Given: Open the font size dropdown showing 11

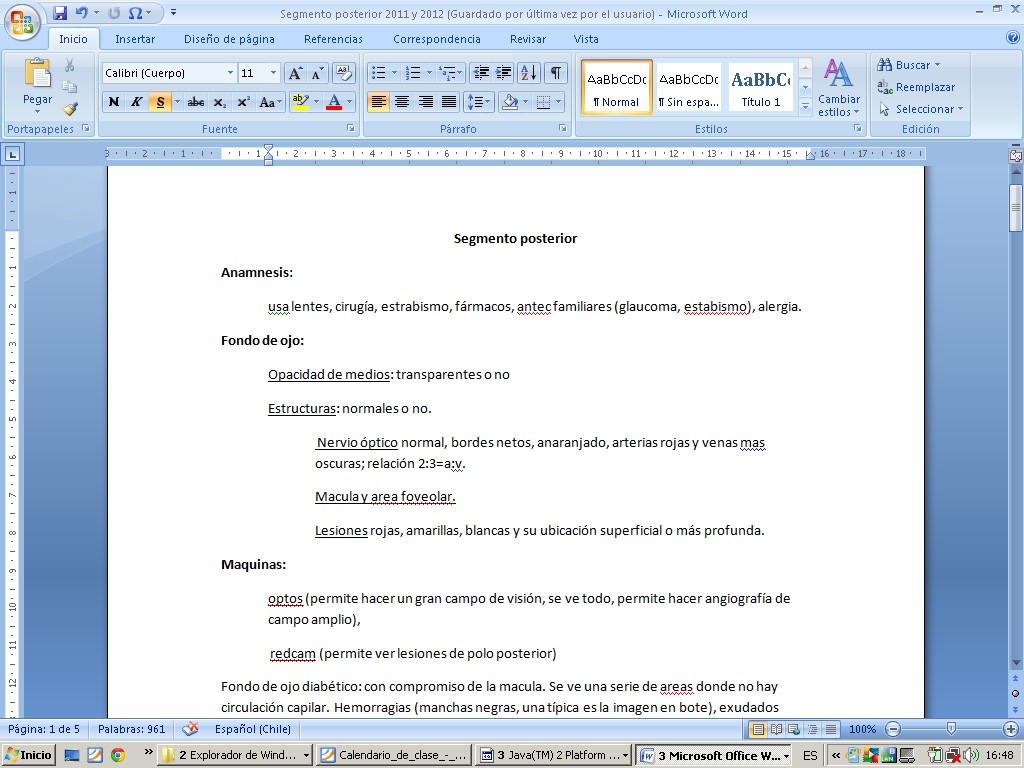Looking at the screenshot, I should (273, 73).
